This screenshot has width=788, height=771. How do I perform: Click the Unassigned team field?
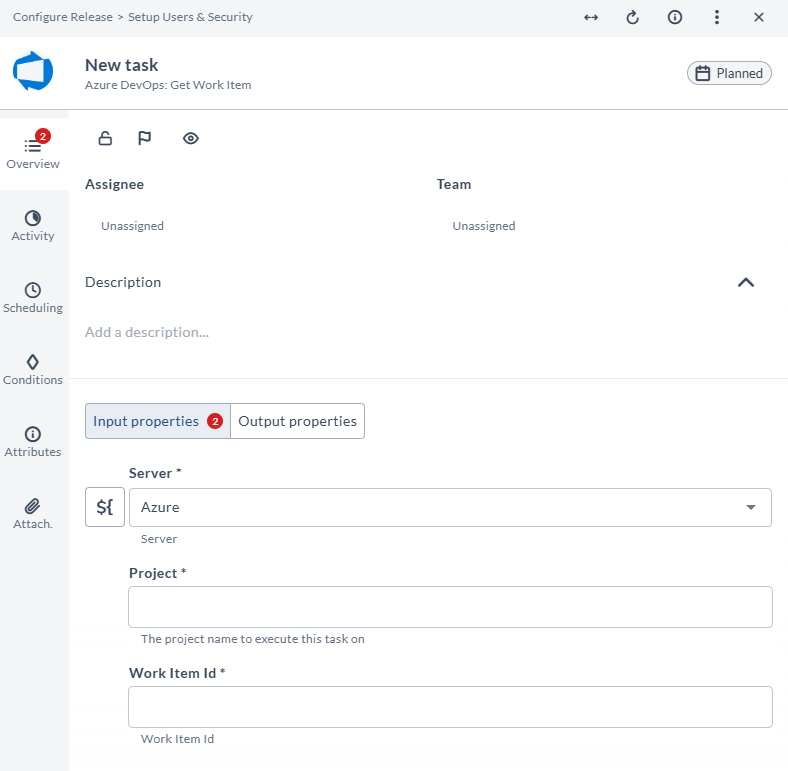point(483,226)
